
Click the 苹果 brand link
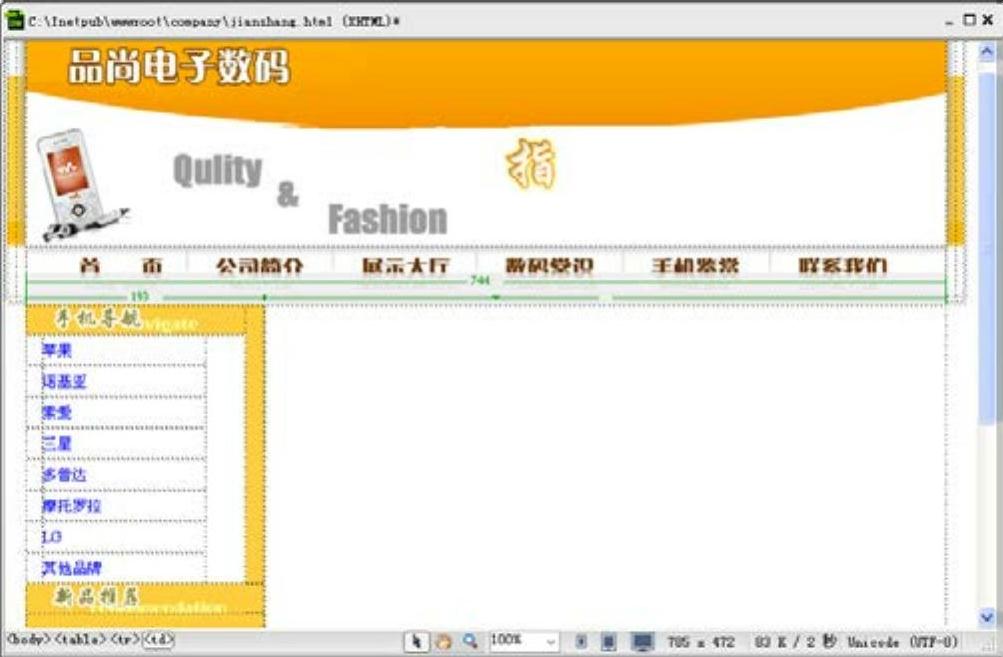(57, 351)
